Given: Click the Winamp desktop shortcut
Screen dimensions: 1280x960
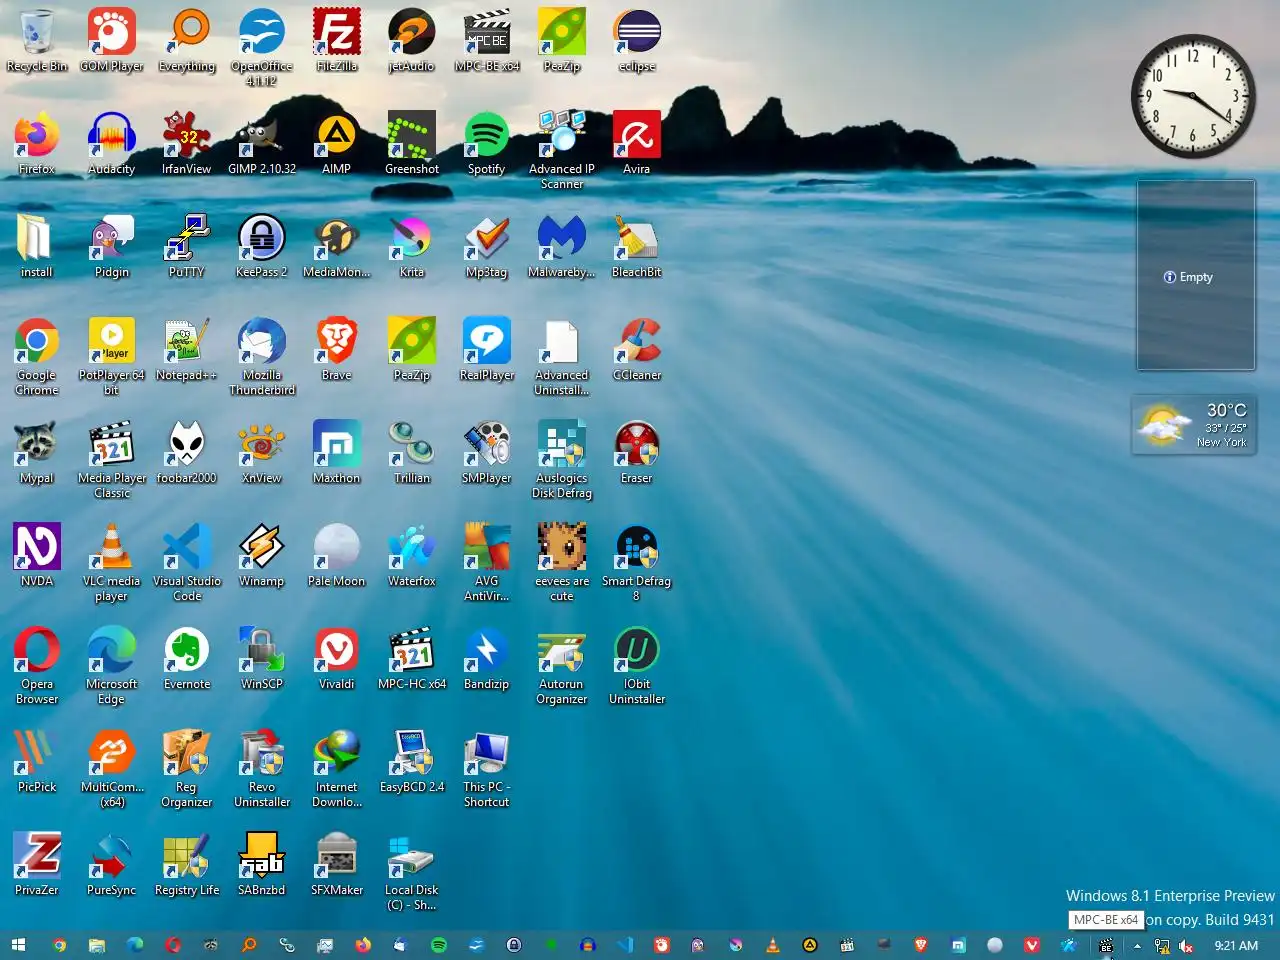Looking at the screenshot, I should (x=262, y=556).
